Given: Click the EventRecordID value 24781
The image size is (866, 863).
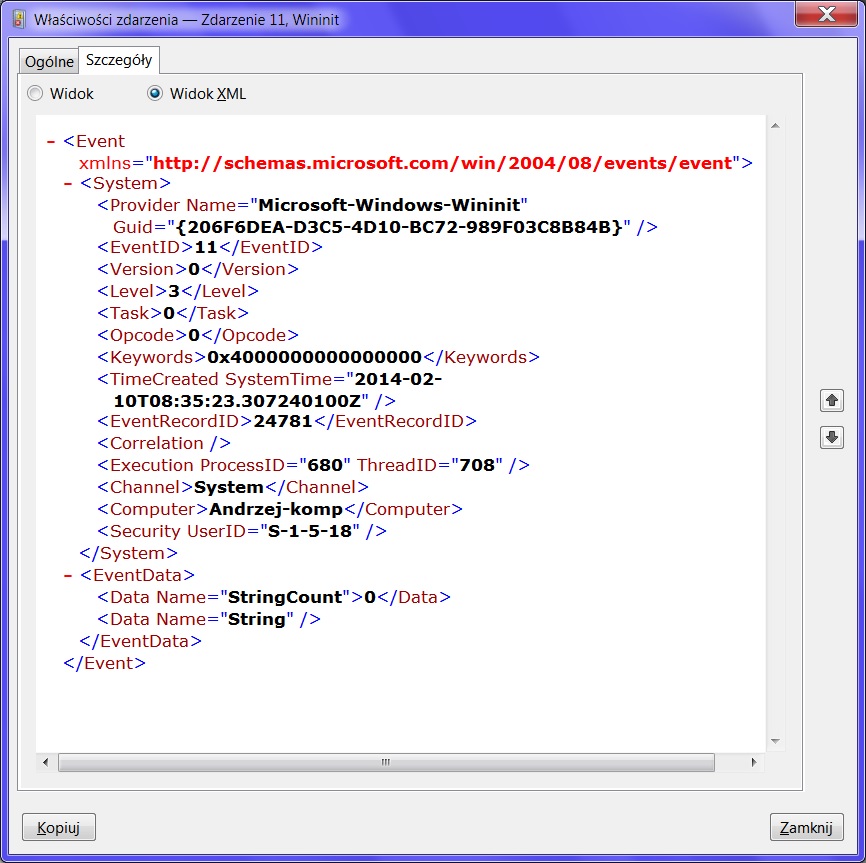Looking at the screenshot, I should coord(283,421).
